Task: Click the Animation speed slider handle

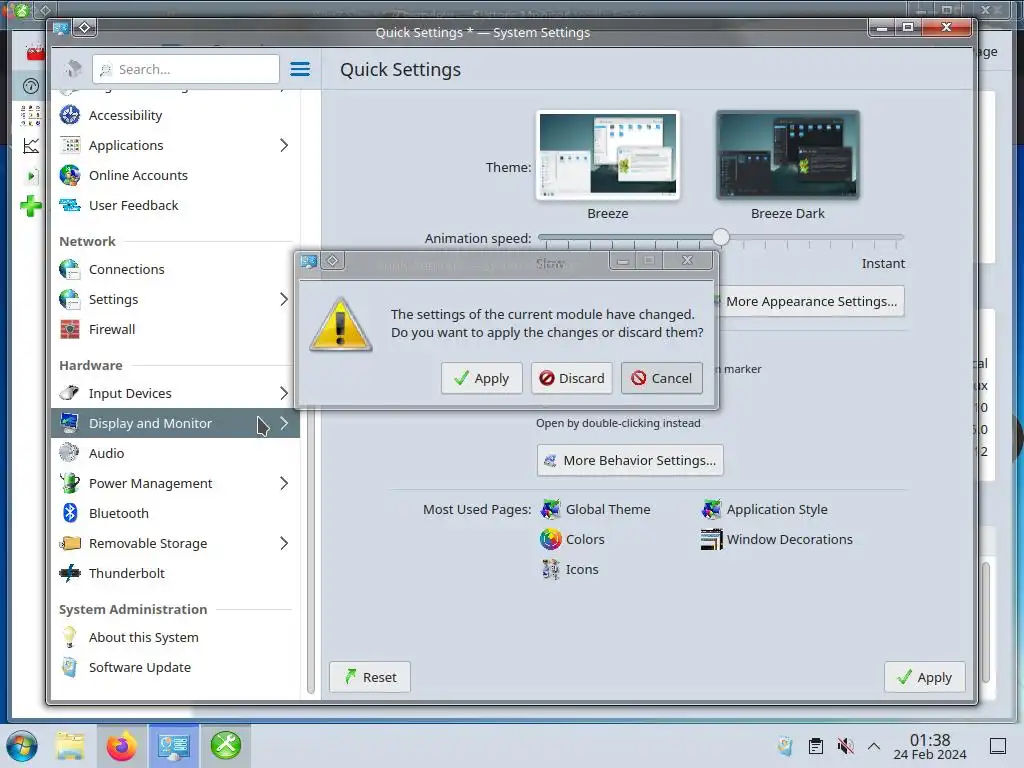Action: [720, 236]
